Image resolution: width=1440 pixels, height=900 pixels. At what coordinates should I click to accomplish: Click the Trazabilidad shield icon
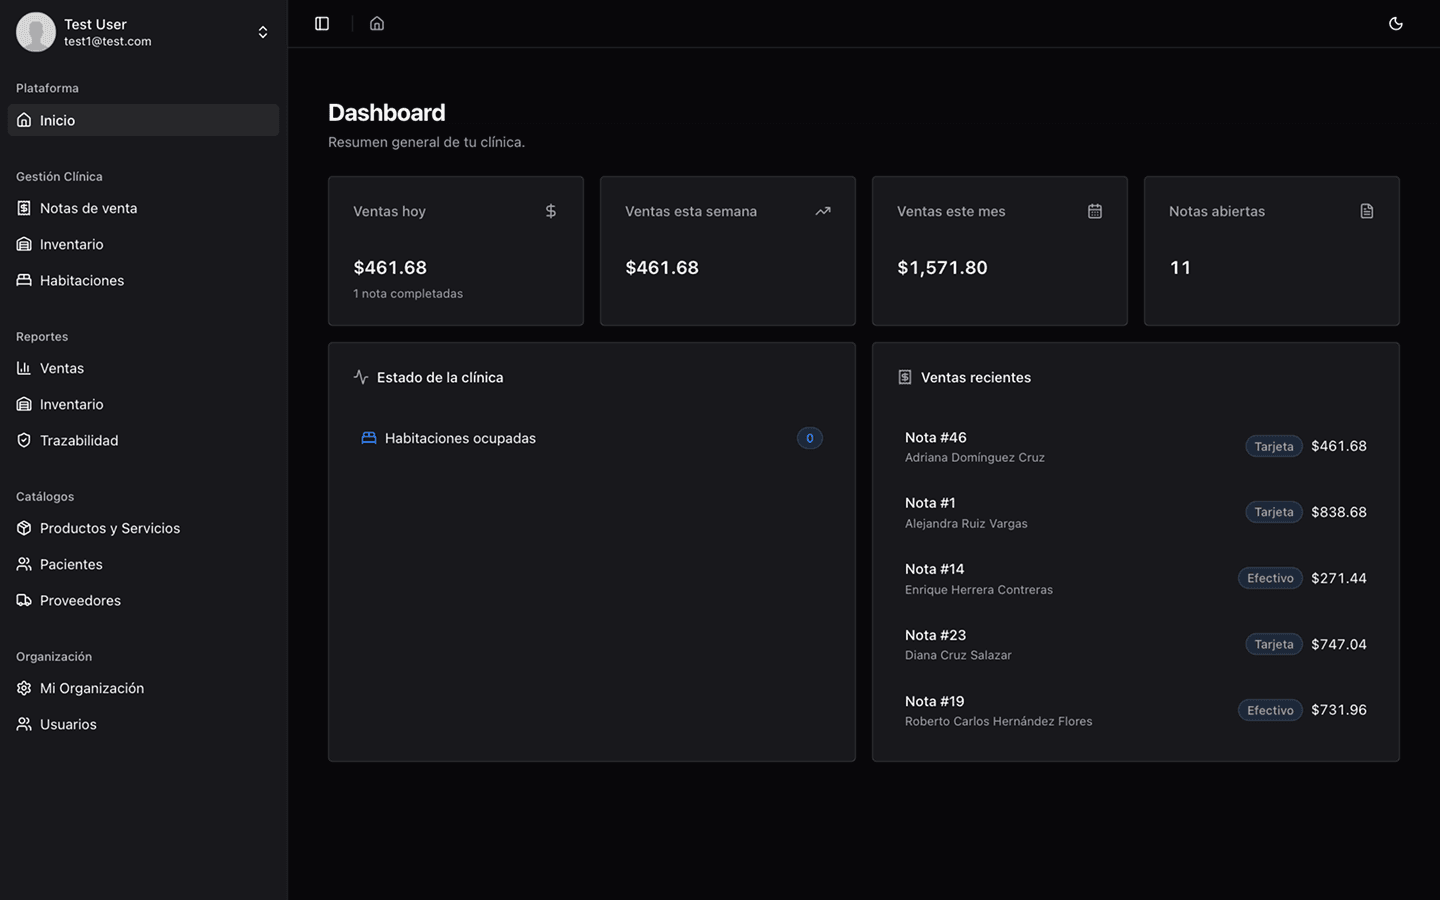coord(24,440)
